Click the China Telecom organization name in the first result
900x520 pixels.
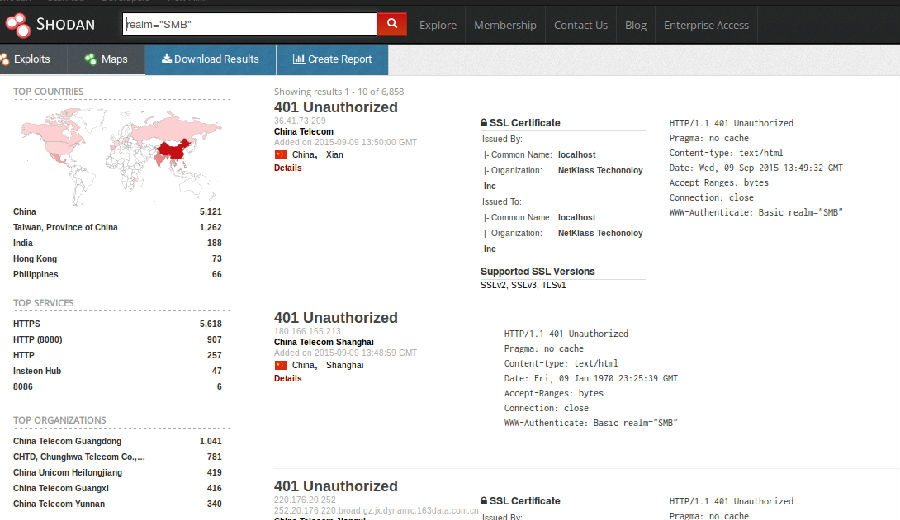[x=304, y=131]
